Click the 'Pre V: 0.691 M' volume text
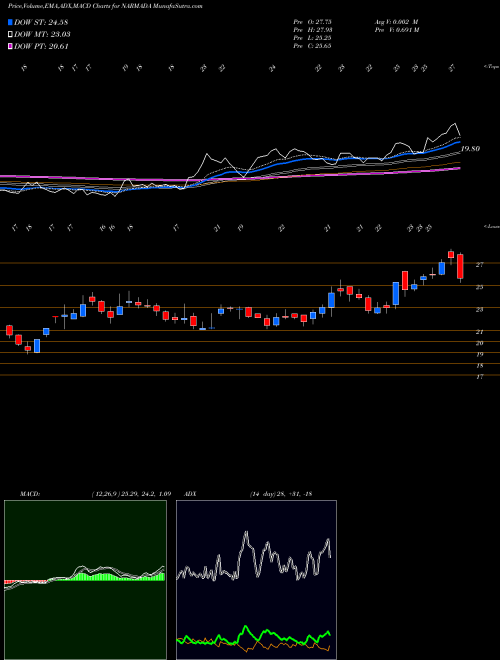500x660 pixels. pyautogui.click(x=396, y=30)
